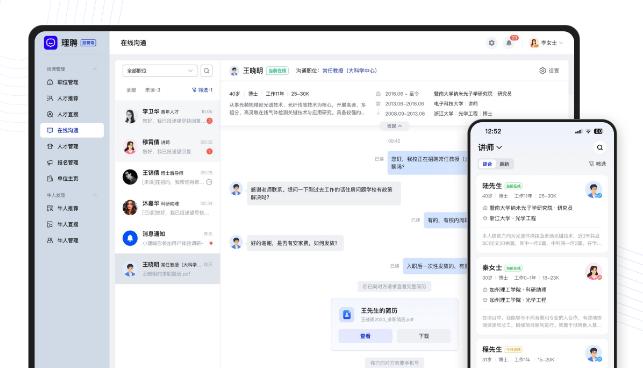
Task: Click the 王先生的简历 resume title
Action: tap(379, 311)
